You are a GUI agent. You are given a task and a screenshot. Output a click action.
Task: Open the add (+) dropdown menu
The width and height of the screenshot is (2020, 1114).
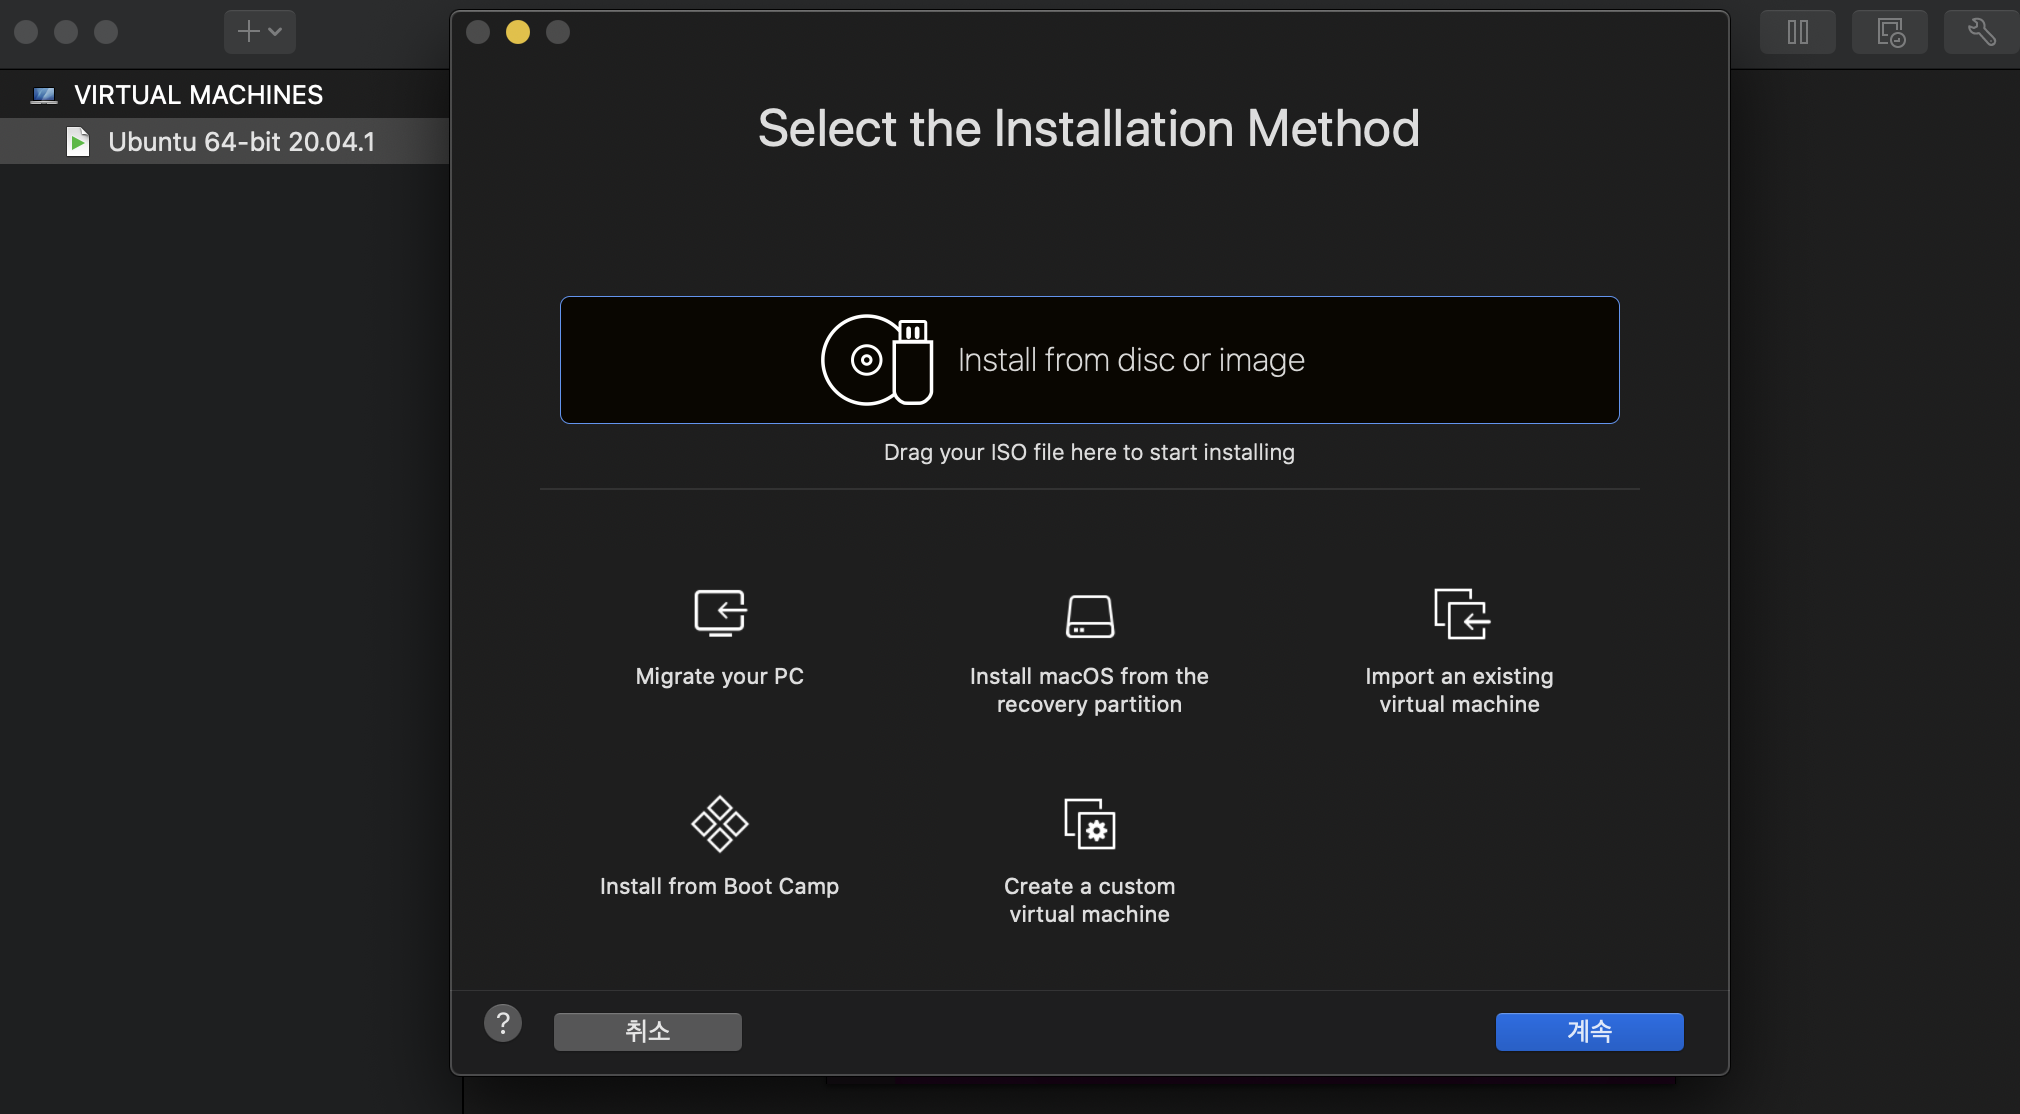[x=259, y=32]
